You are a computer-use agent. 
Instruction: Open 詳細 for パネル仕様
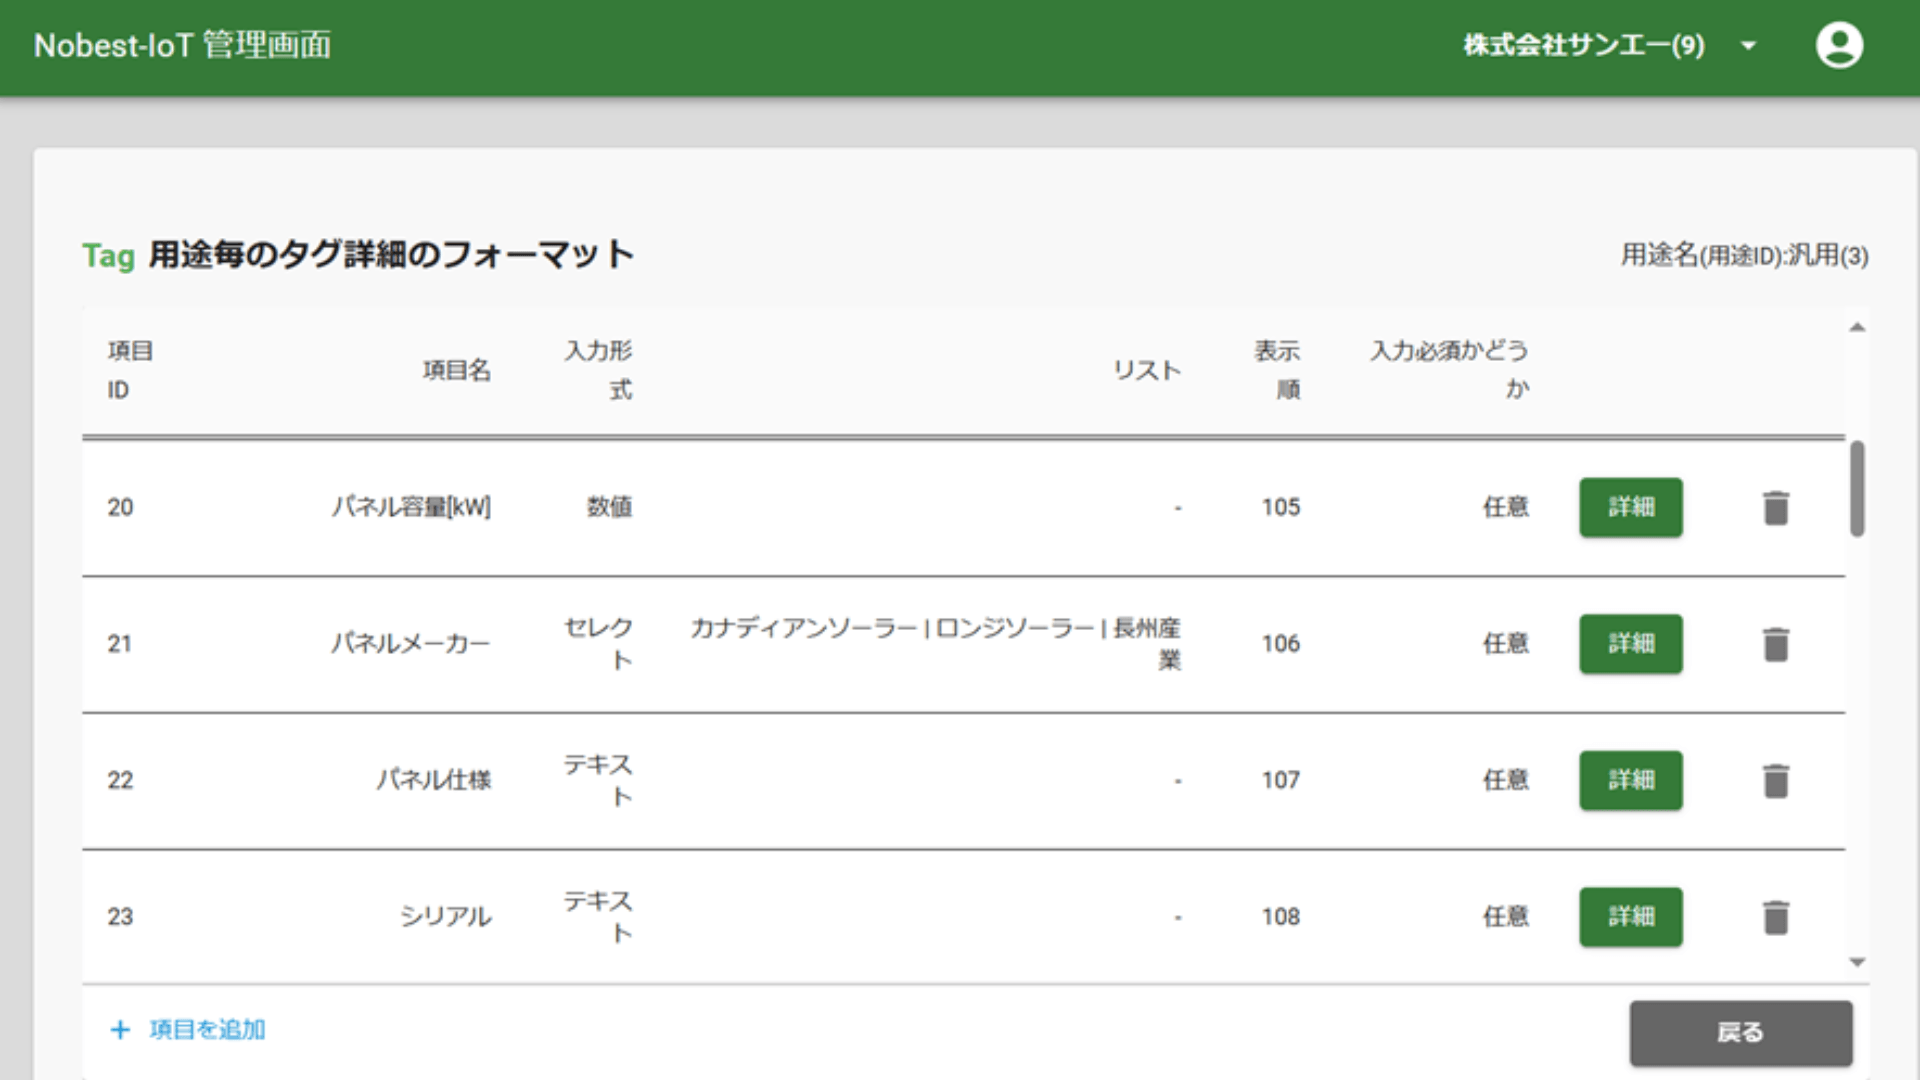pyautogui.click(x=1630, y=781)
